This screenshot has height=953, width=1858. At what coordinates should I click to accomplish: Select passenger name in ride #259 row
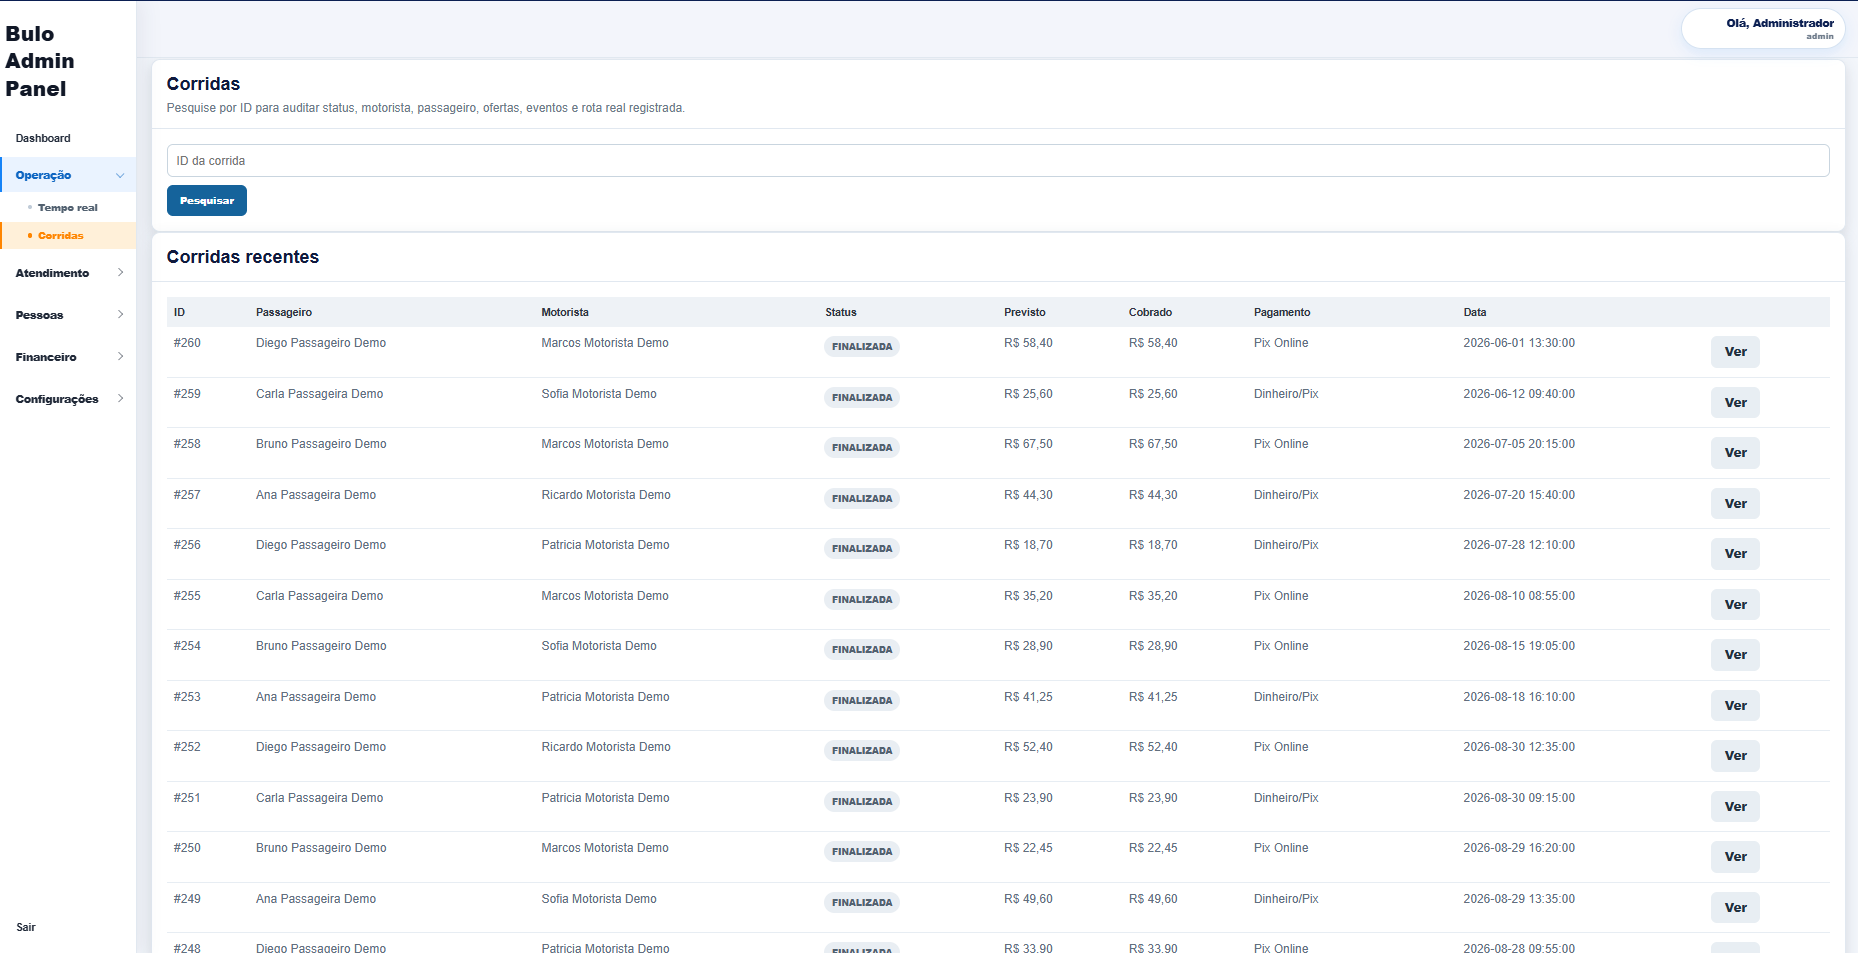coord(319,394)
